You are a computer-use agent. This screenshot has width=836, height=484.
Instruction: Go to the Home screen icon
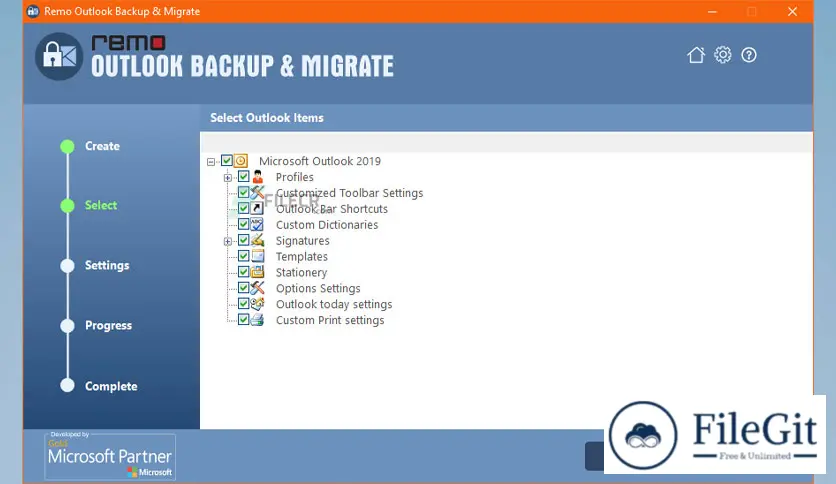pyautogui.click(x=696, y=55)
